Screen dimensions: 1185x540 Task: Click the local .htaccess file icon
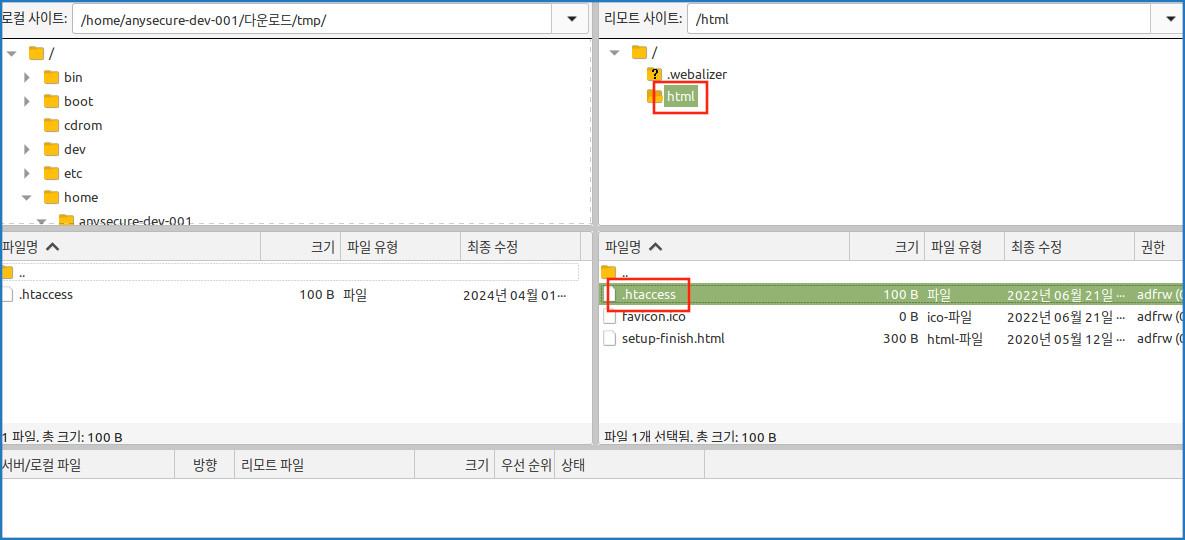[x=7, y=295]
